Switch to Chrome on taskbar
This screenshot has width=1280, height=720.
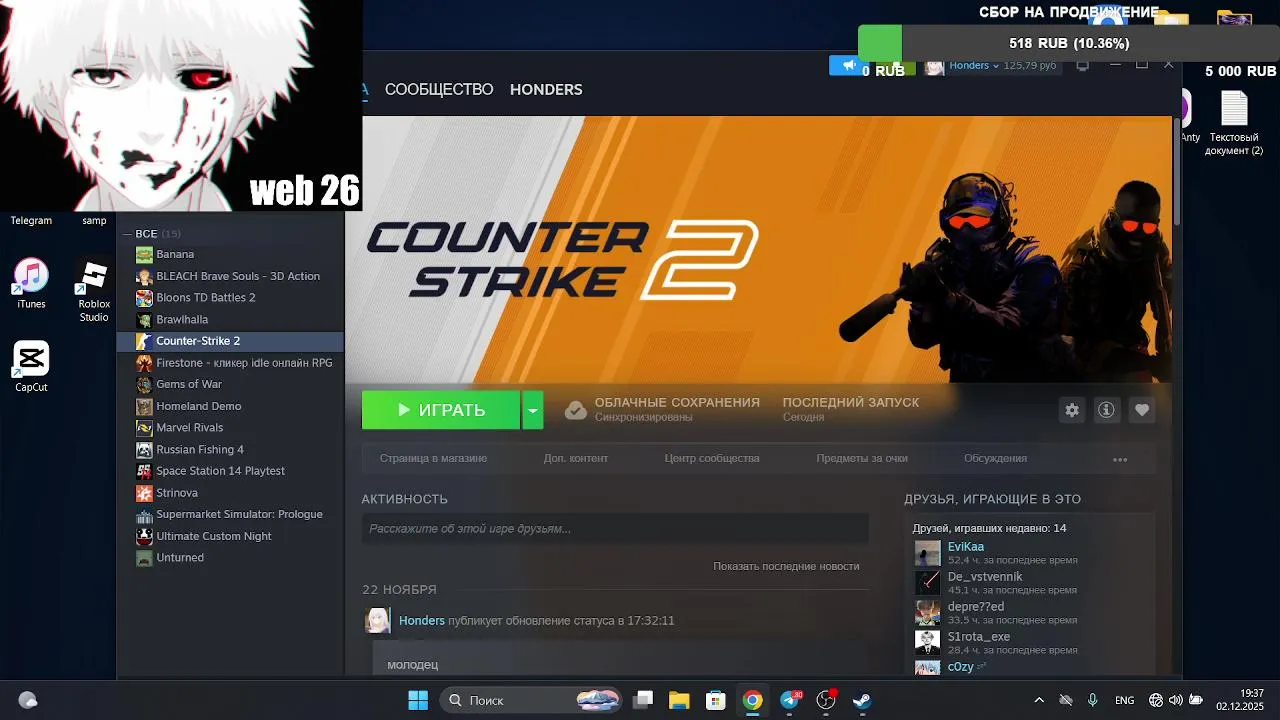[x=752, y=700]
